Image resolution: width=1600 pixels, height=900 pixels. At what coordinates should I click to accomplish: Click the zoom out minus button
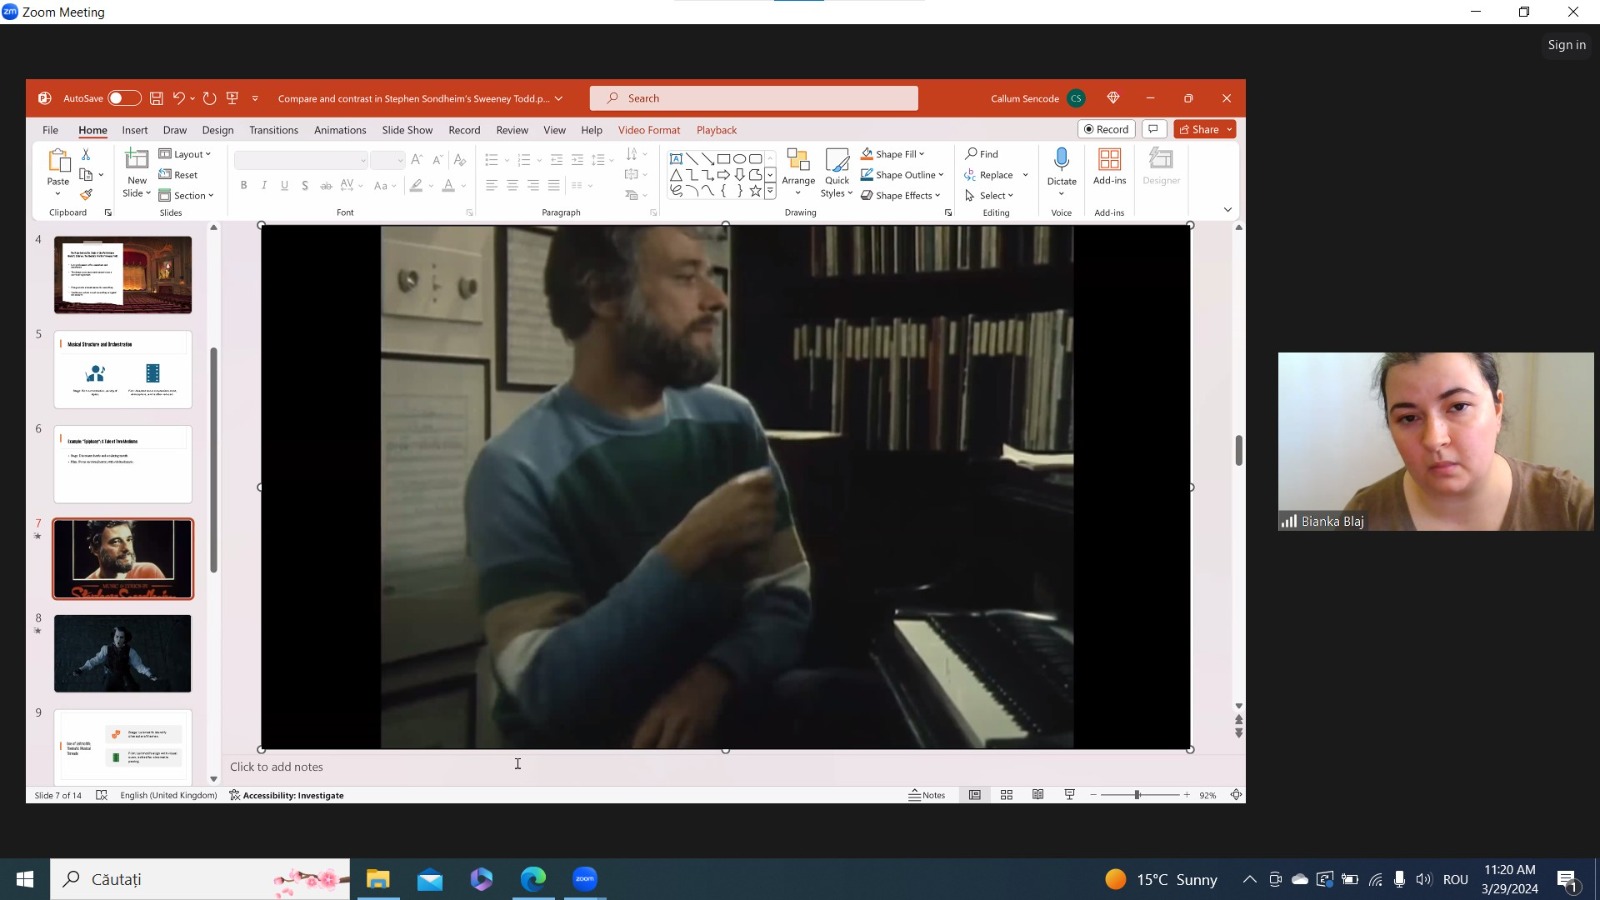1093,795
